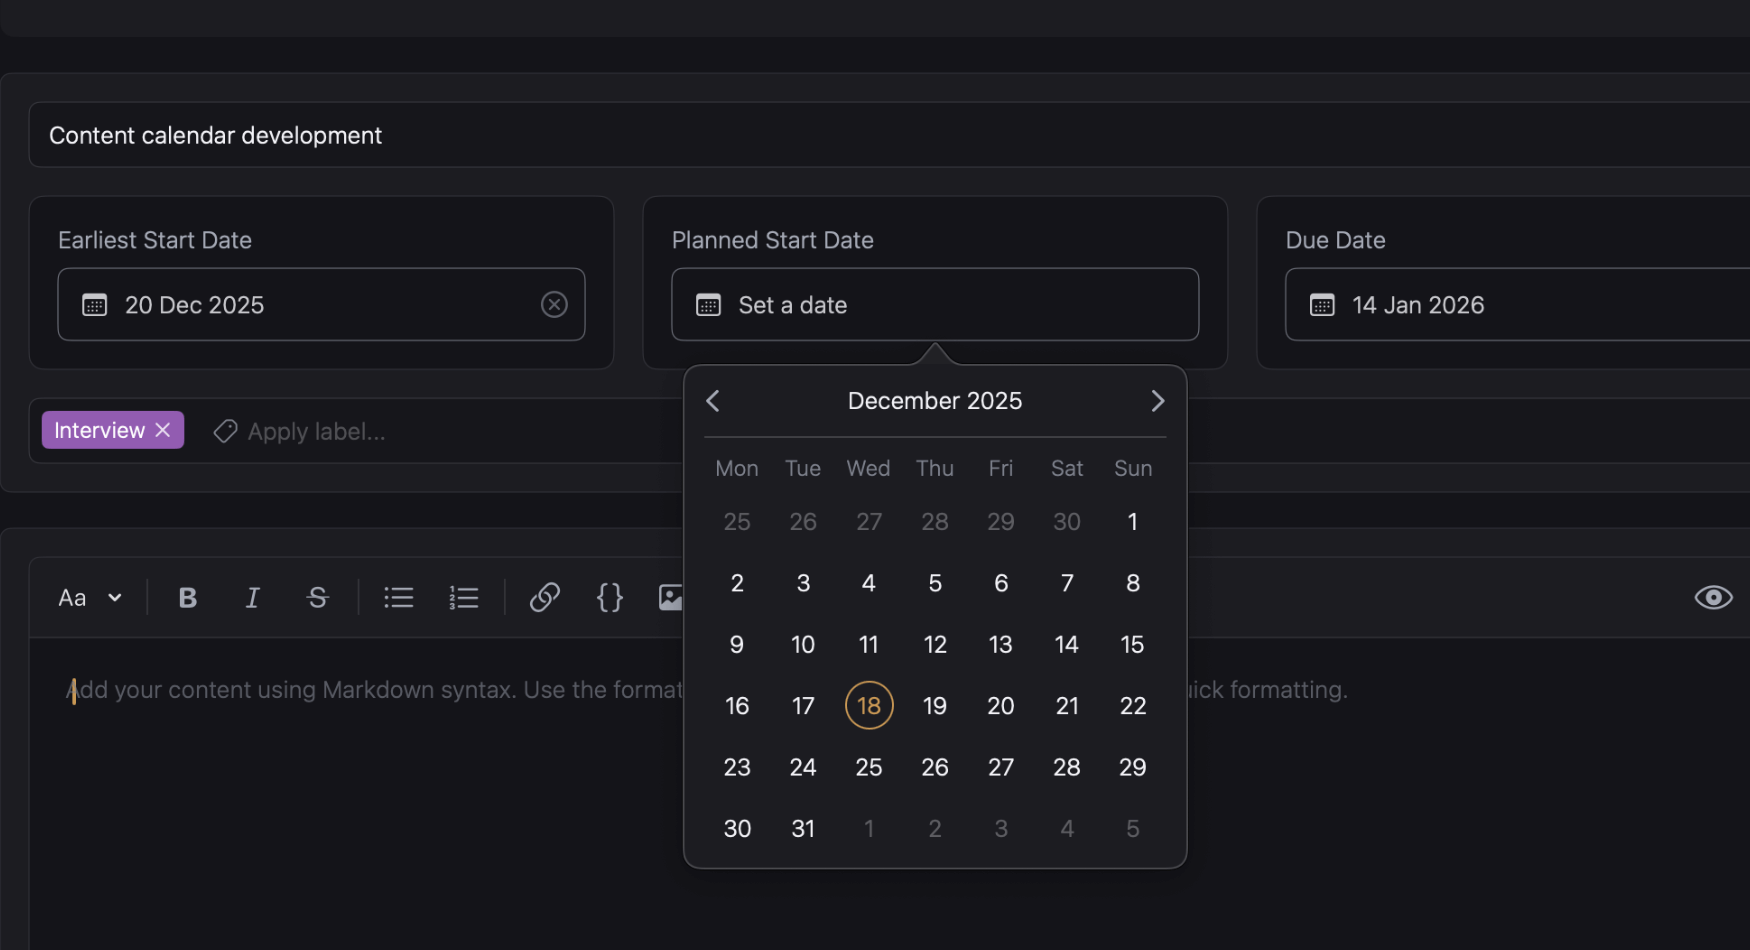This screenshot has width=1750, height=950.
Task: Insert an image via the image icon
Action: (x=672, y=597)
